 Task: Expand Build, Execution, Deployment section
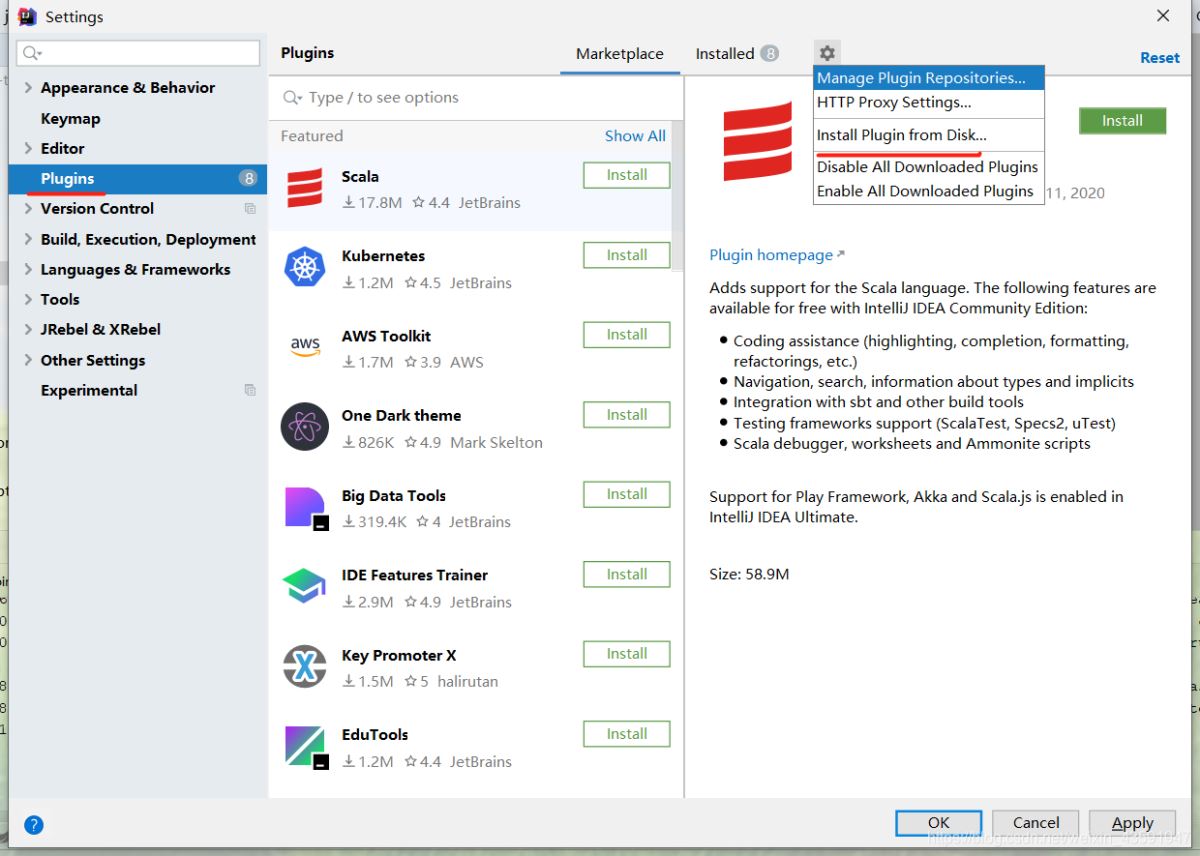click(x=28, y=239)
